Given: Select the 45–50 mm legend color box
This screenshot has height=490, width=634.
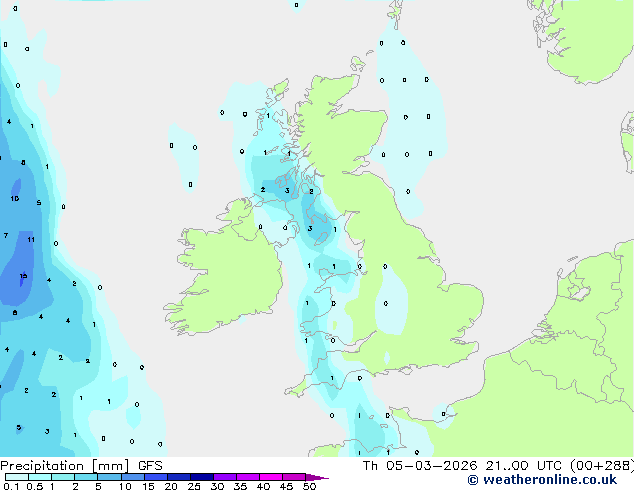Looking at the screenshot, I should pyautogui.click(x=294, y=477).
